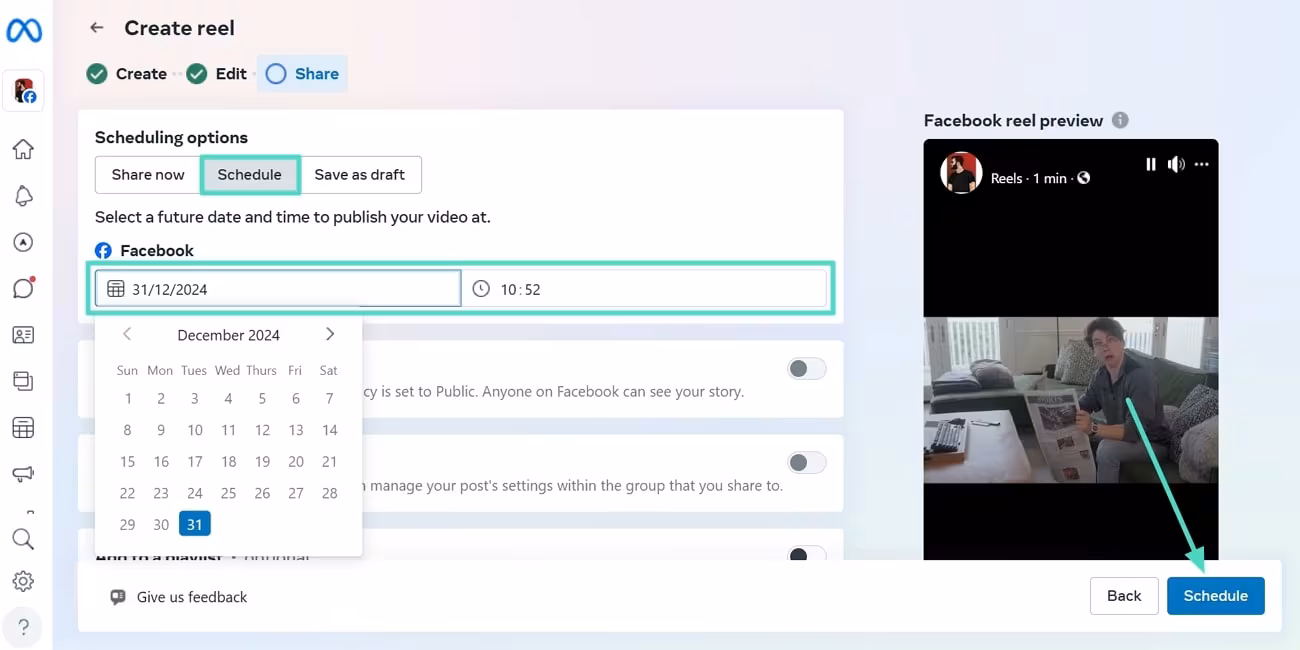The image size is (1300, 650).
Task: Open the ads megaphone icon
Action: (23, 474)
